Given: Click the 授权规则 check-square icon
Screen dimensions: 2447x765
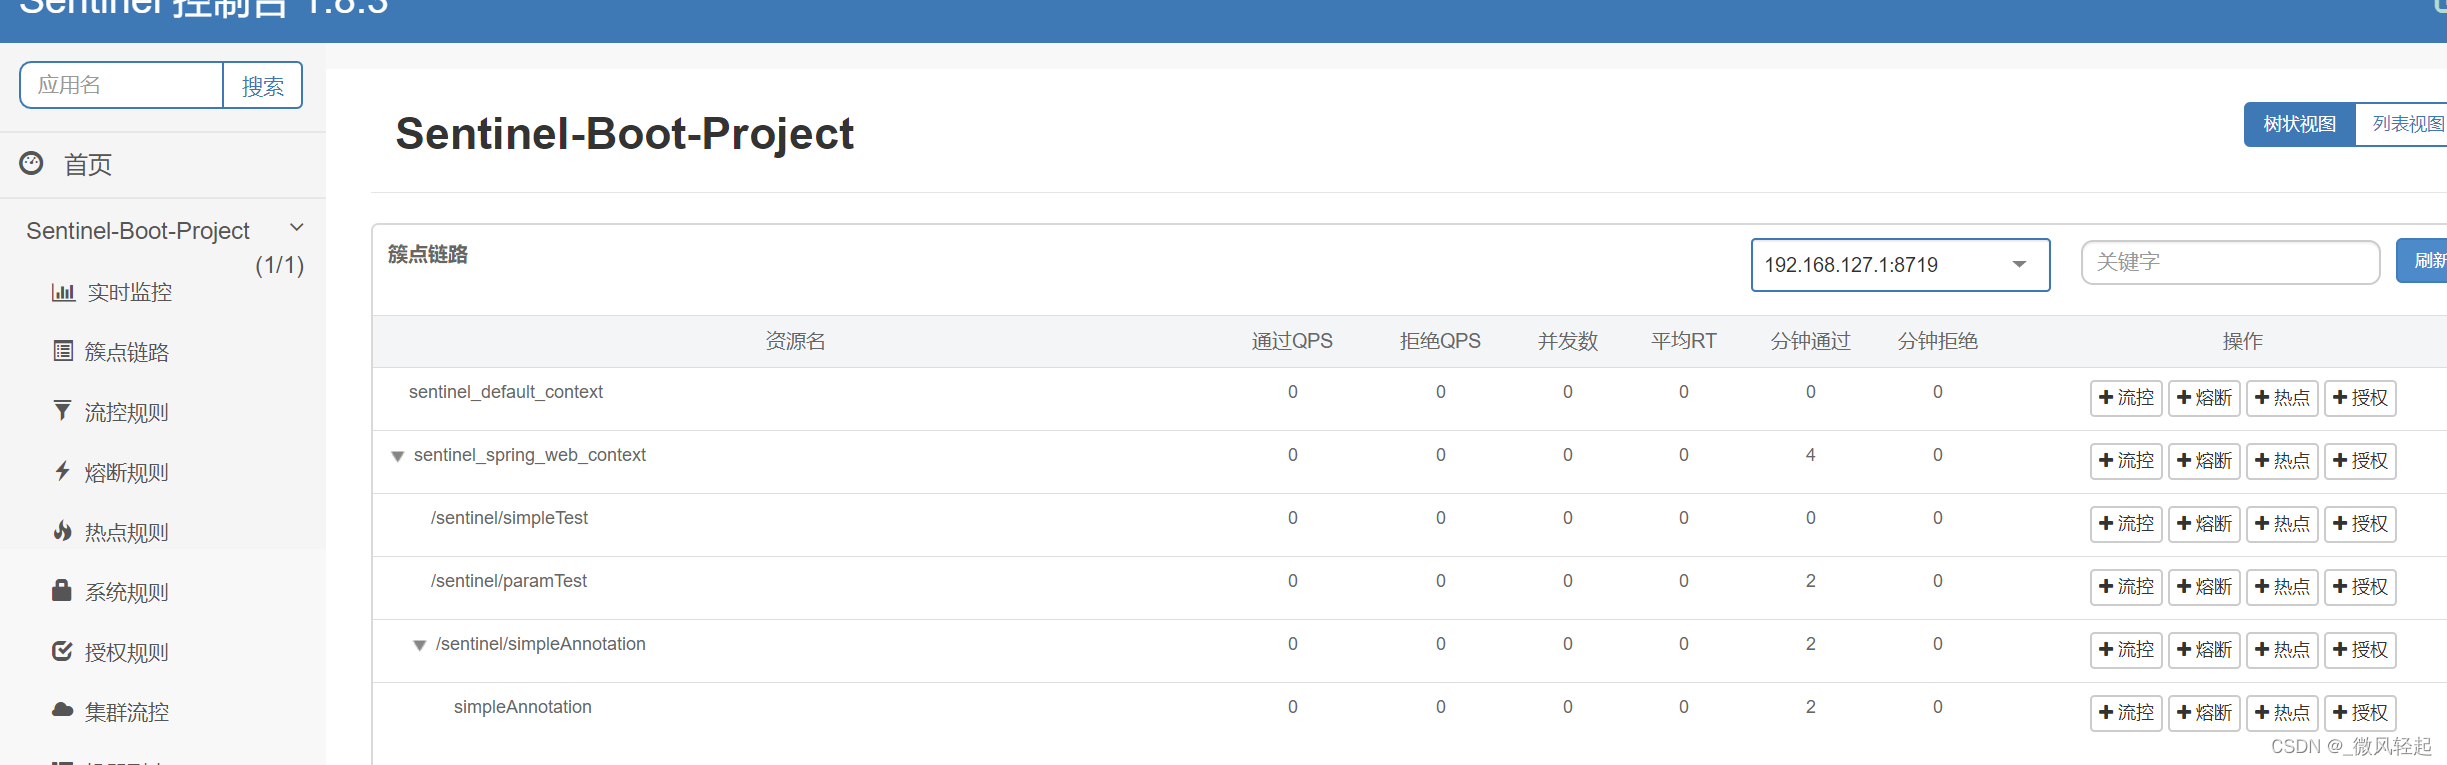Looking at the screenshot, I should click(62, 651).
